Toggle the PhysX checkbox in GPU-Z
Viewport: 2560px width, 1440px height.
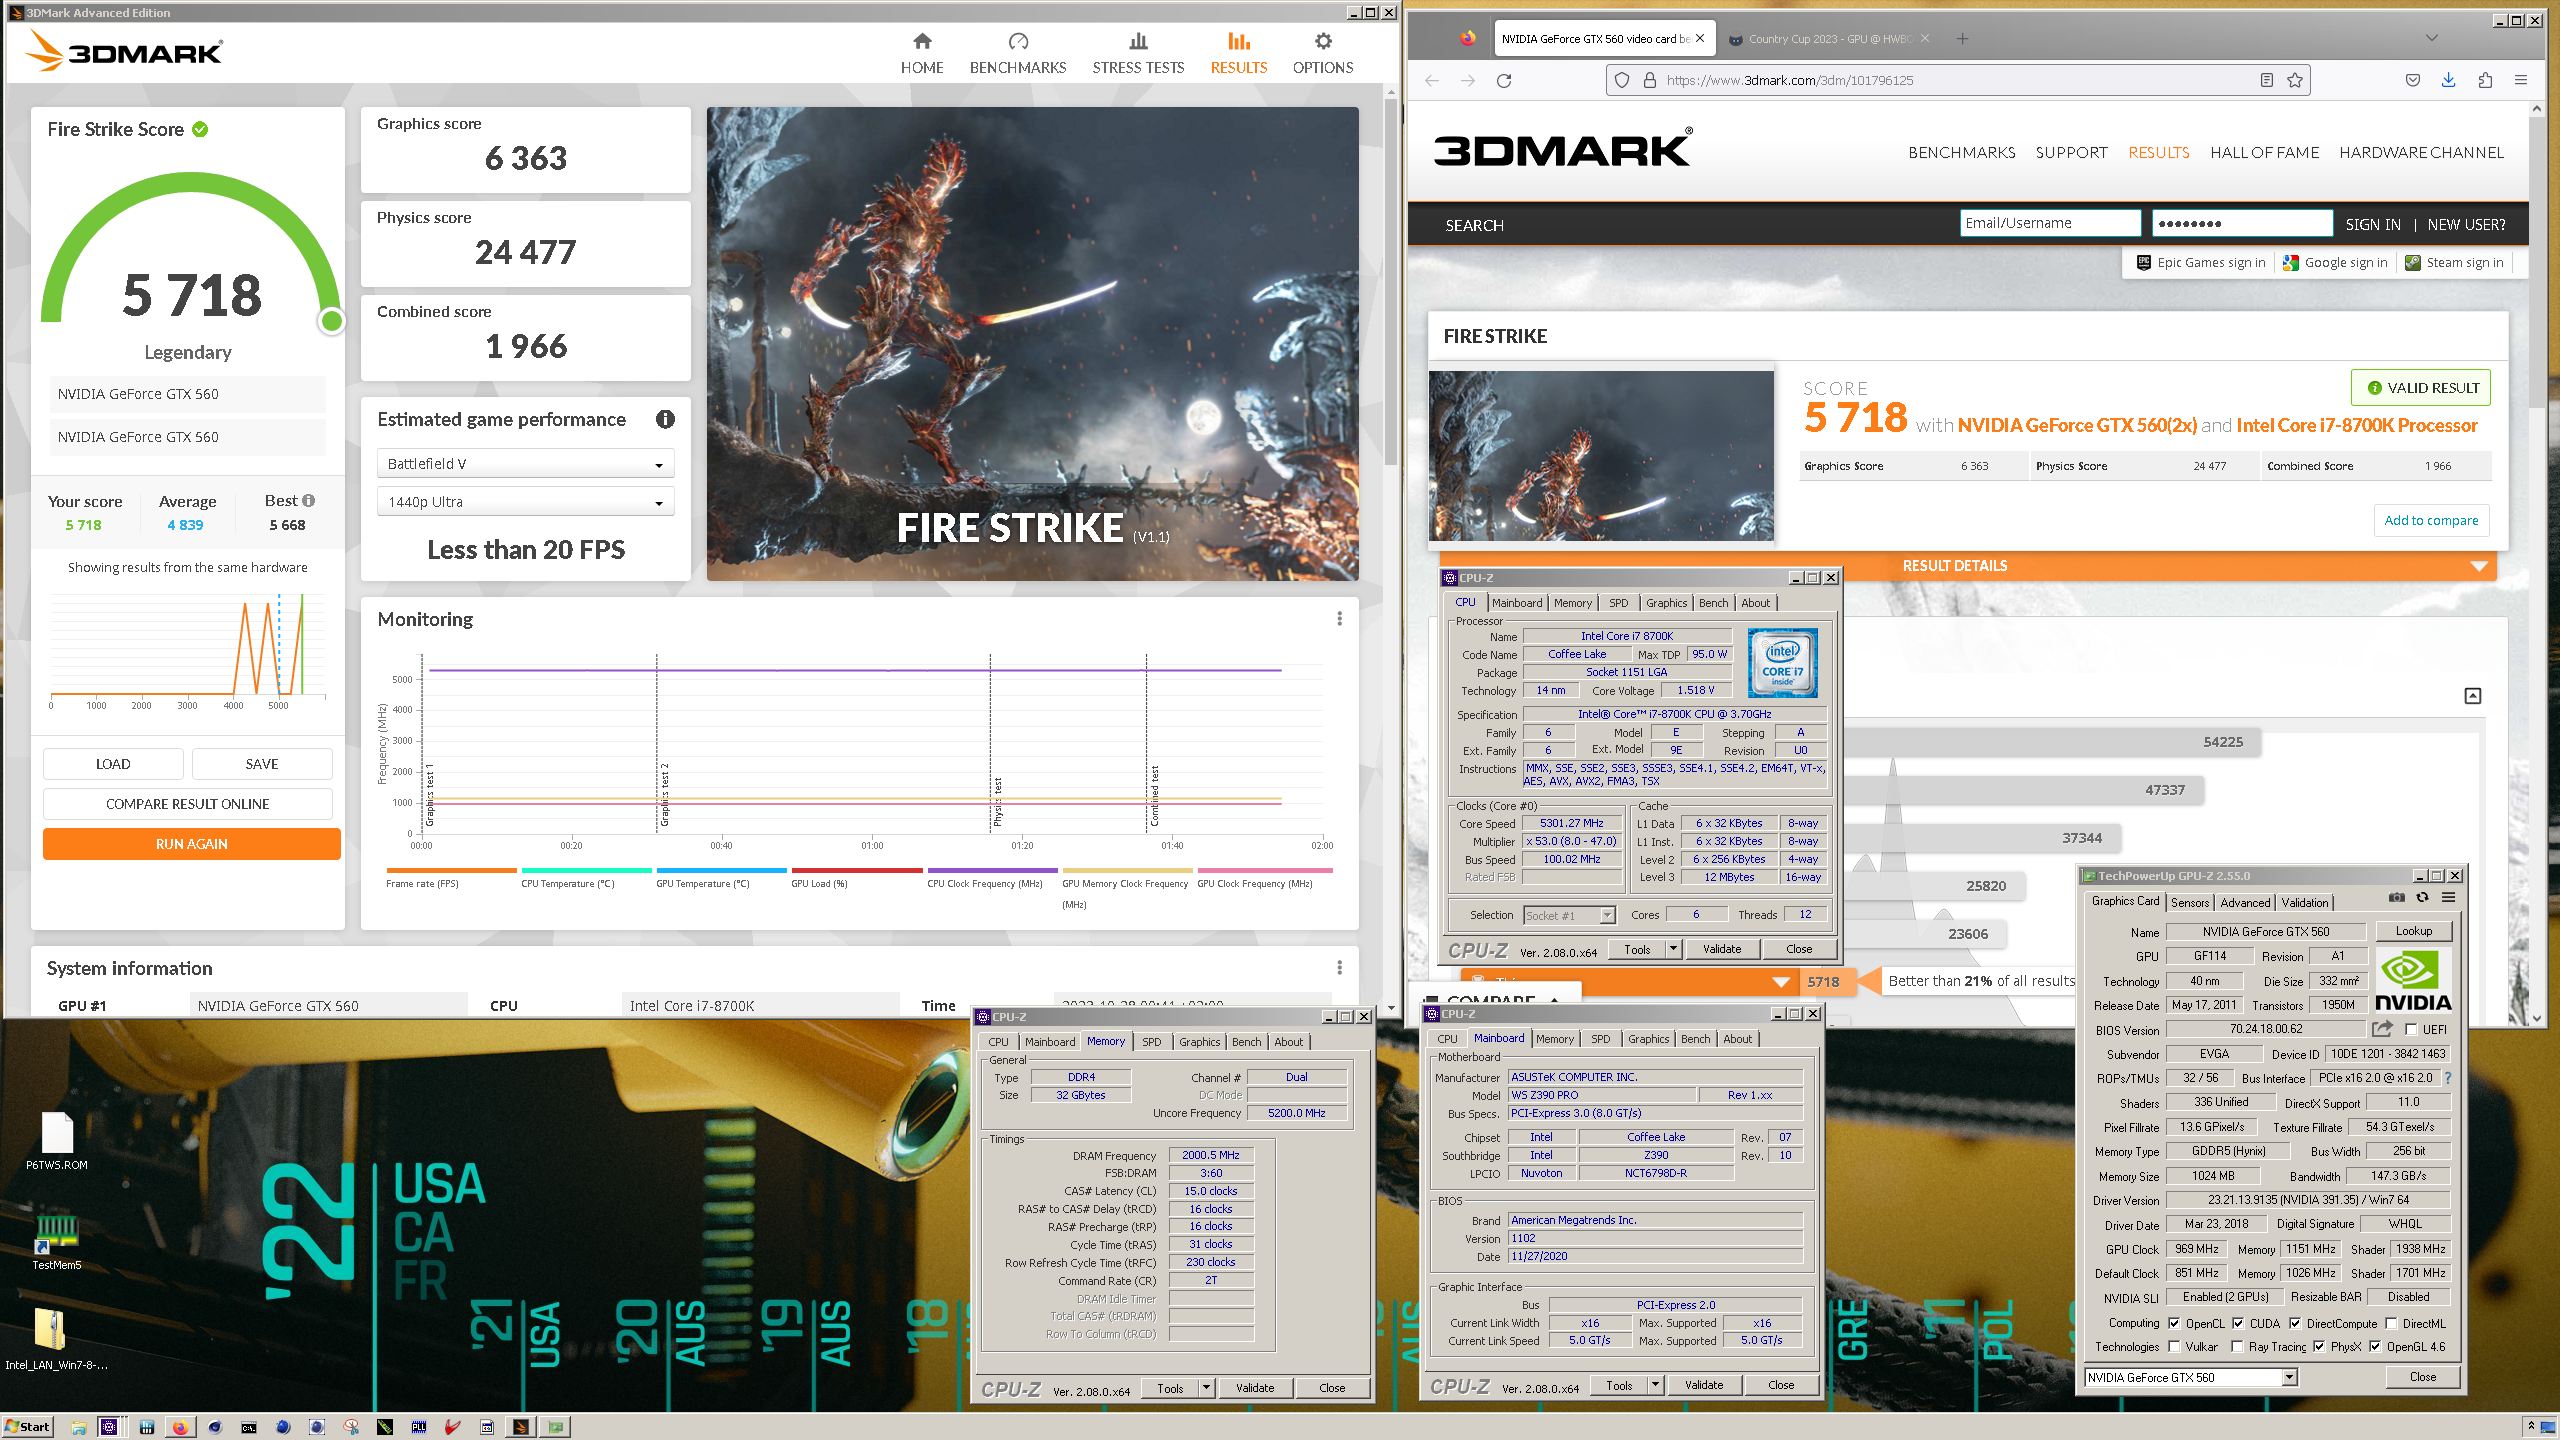[x=2319, y=1347]
